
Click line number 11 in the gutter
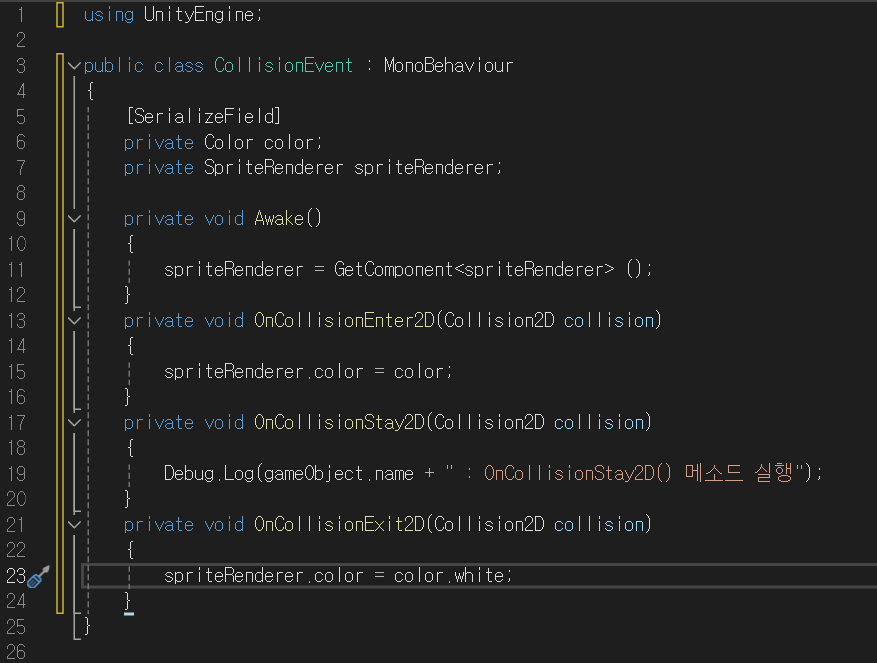(16, 270)
